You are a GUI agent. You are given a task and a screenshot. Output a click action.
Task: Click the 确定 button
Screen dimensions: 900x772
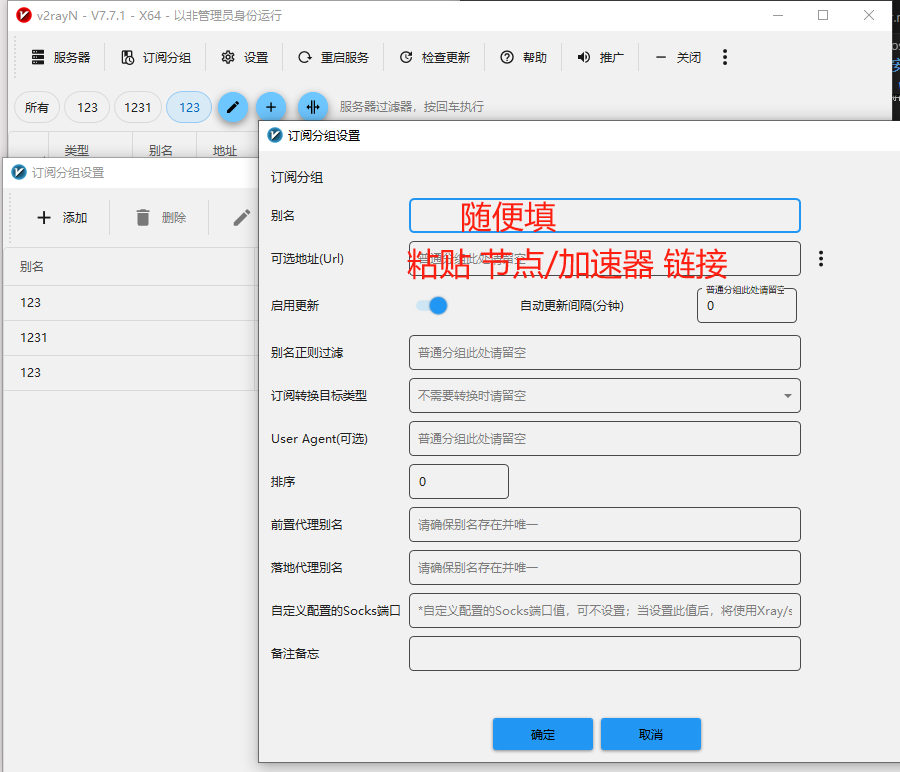[x=542, y=734]
